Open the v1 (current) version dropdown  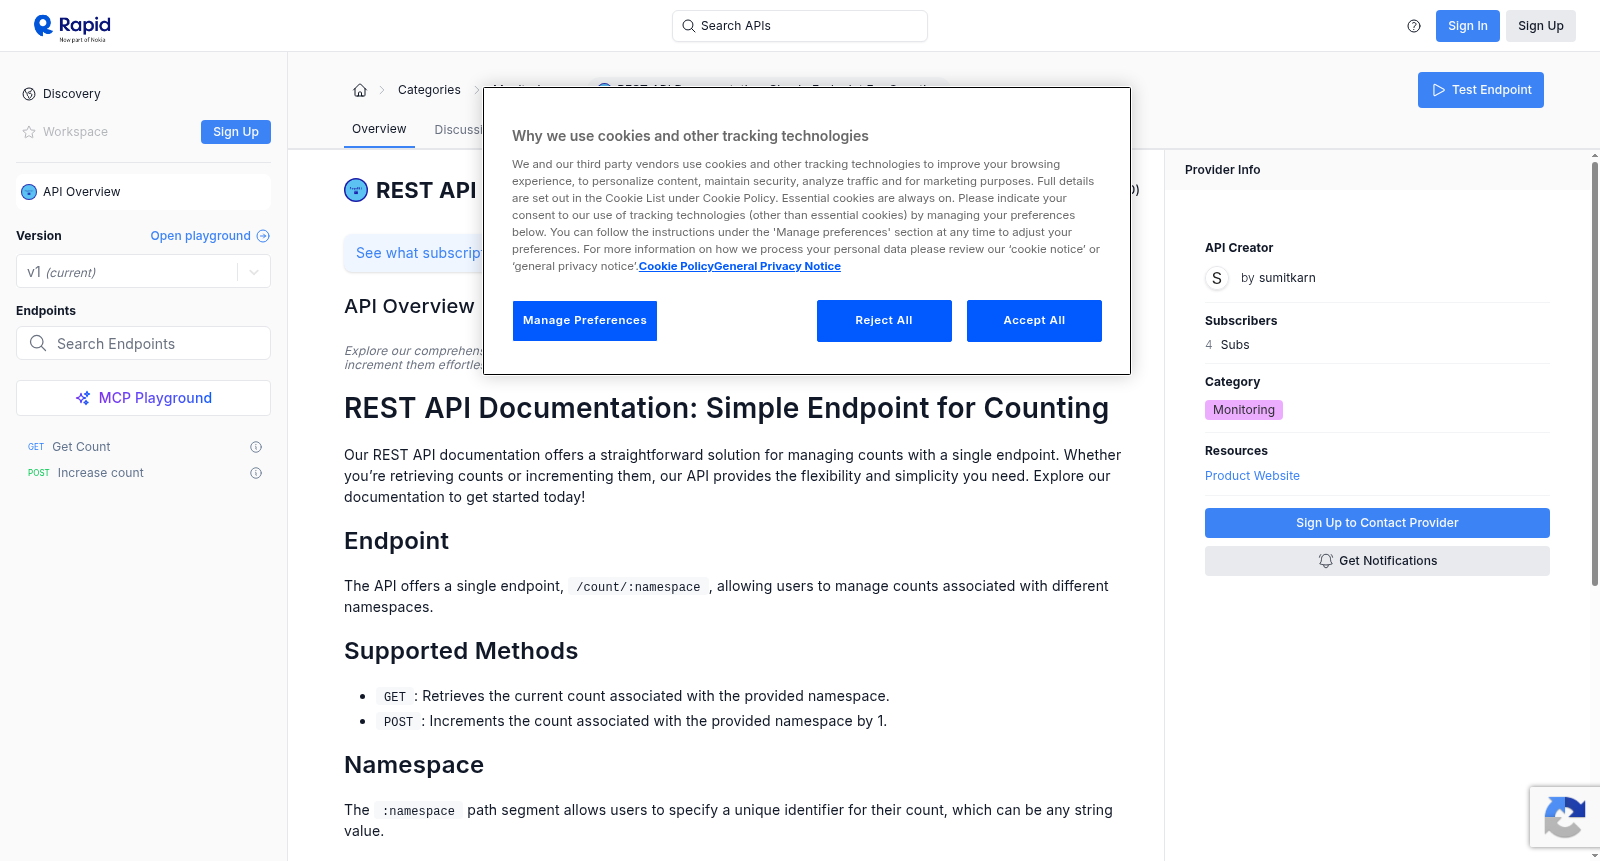click(143, 272)
